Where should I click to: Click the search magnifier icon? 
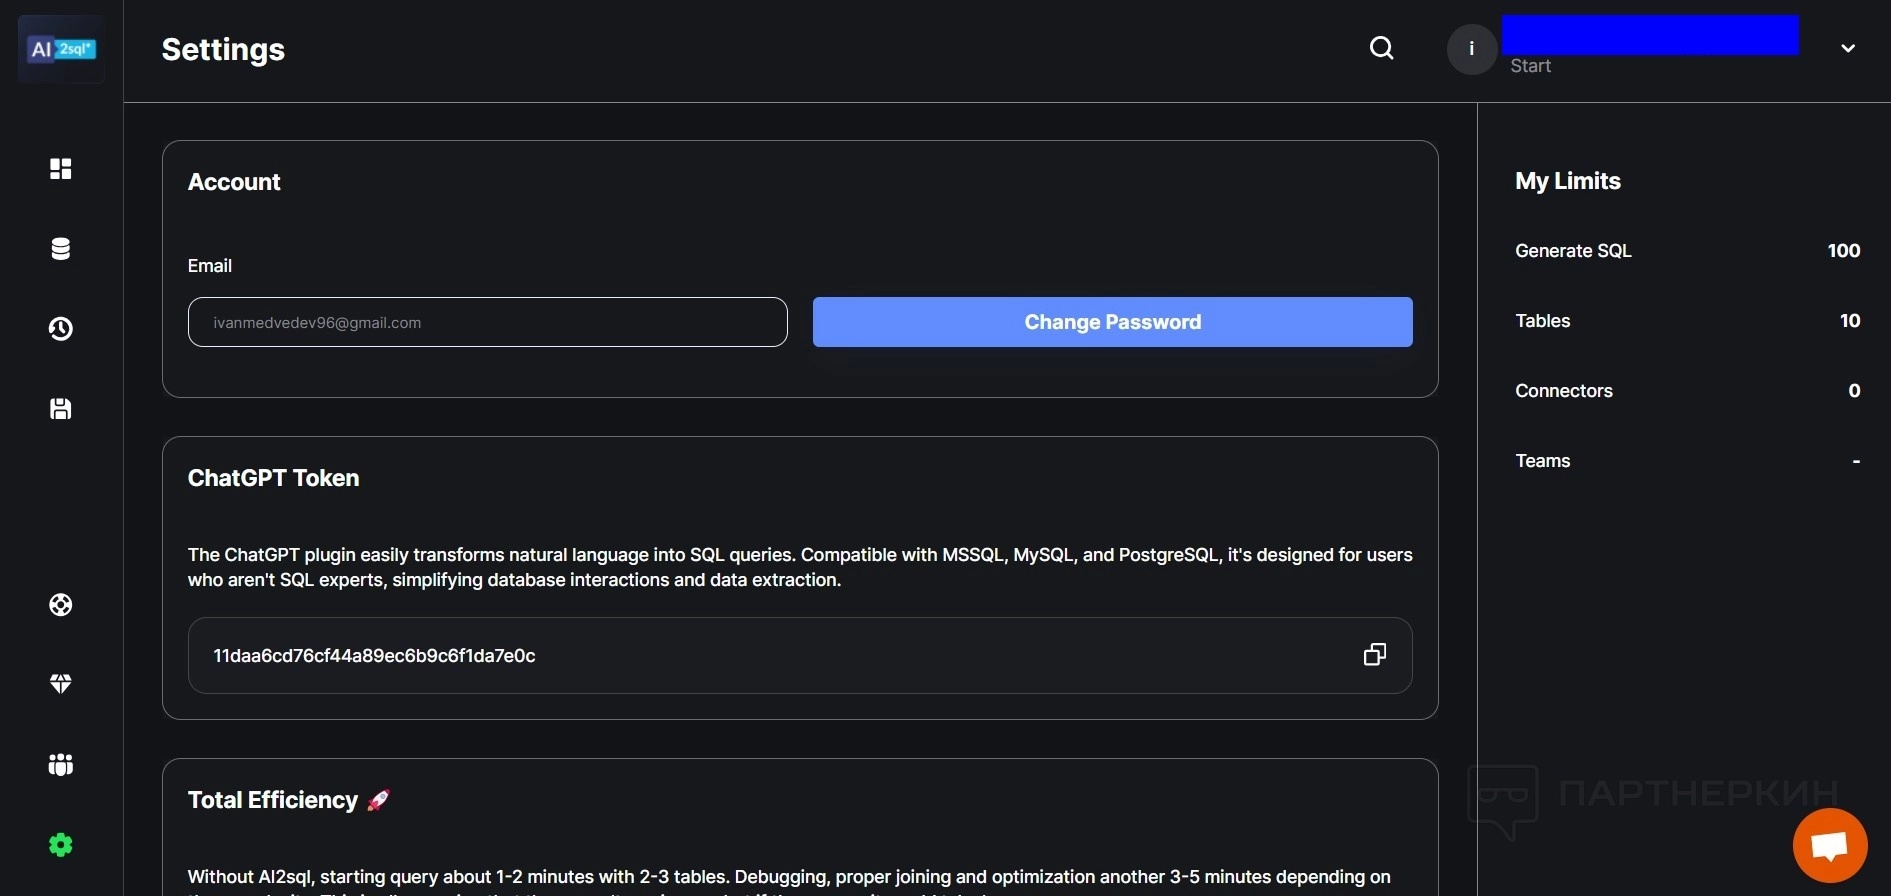tap(1381, 48)
